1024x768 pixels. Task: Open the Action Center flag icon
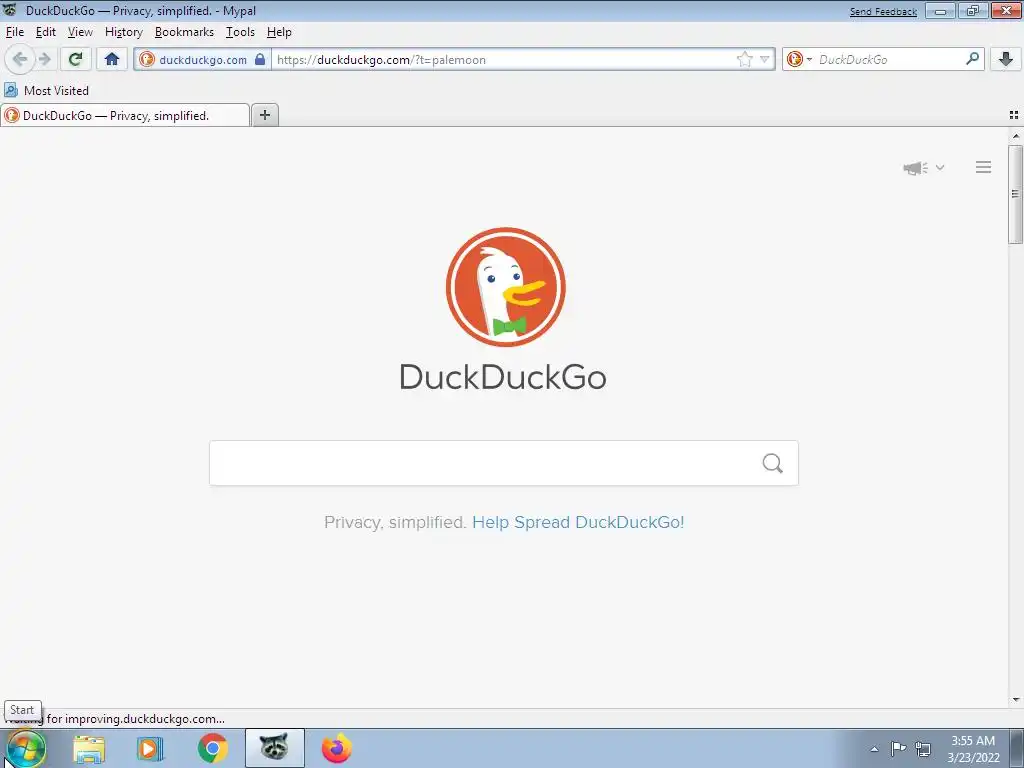click(899, 748)
